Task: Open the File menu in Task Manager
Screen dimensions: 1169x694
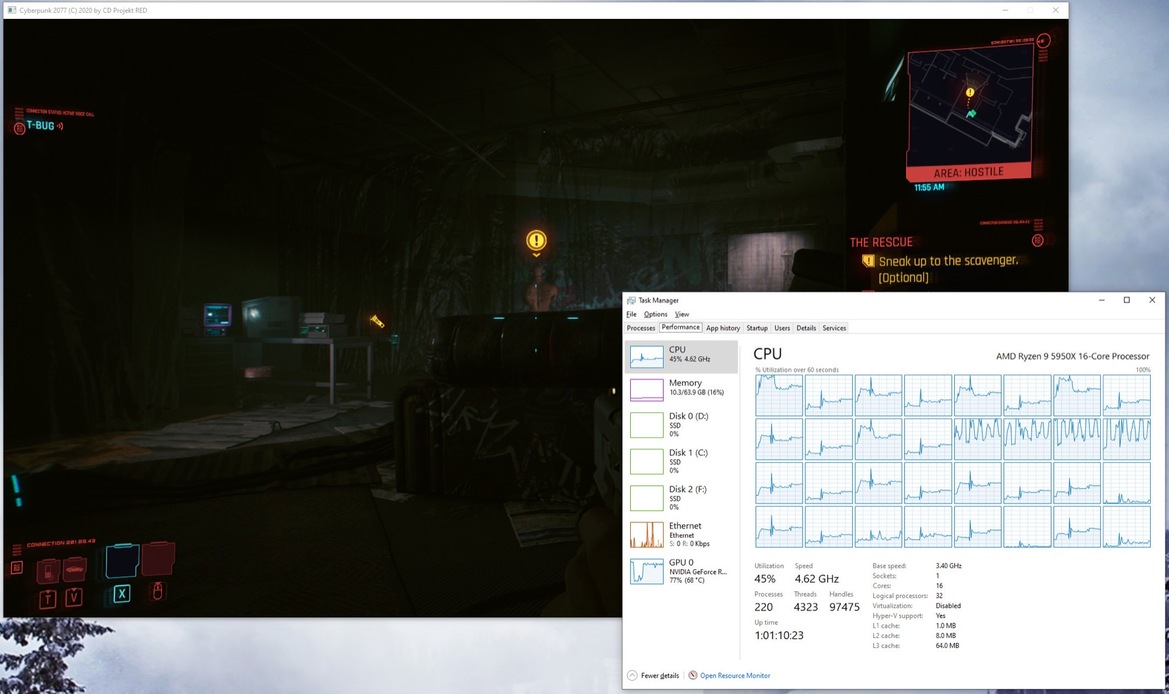Action: pos(631,315)
